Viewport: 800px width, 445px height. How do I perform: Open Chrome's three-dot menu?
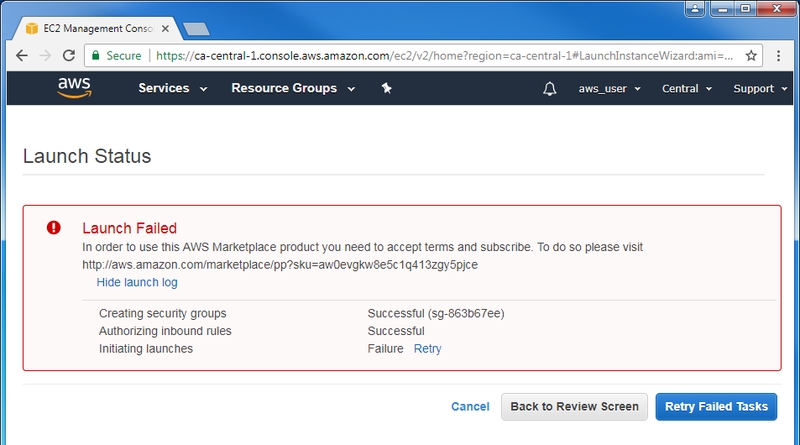click(781, 56)
